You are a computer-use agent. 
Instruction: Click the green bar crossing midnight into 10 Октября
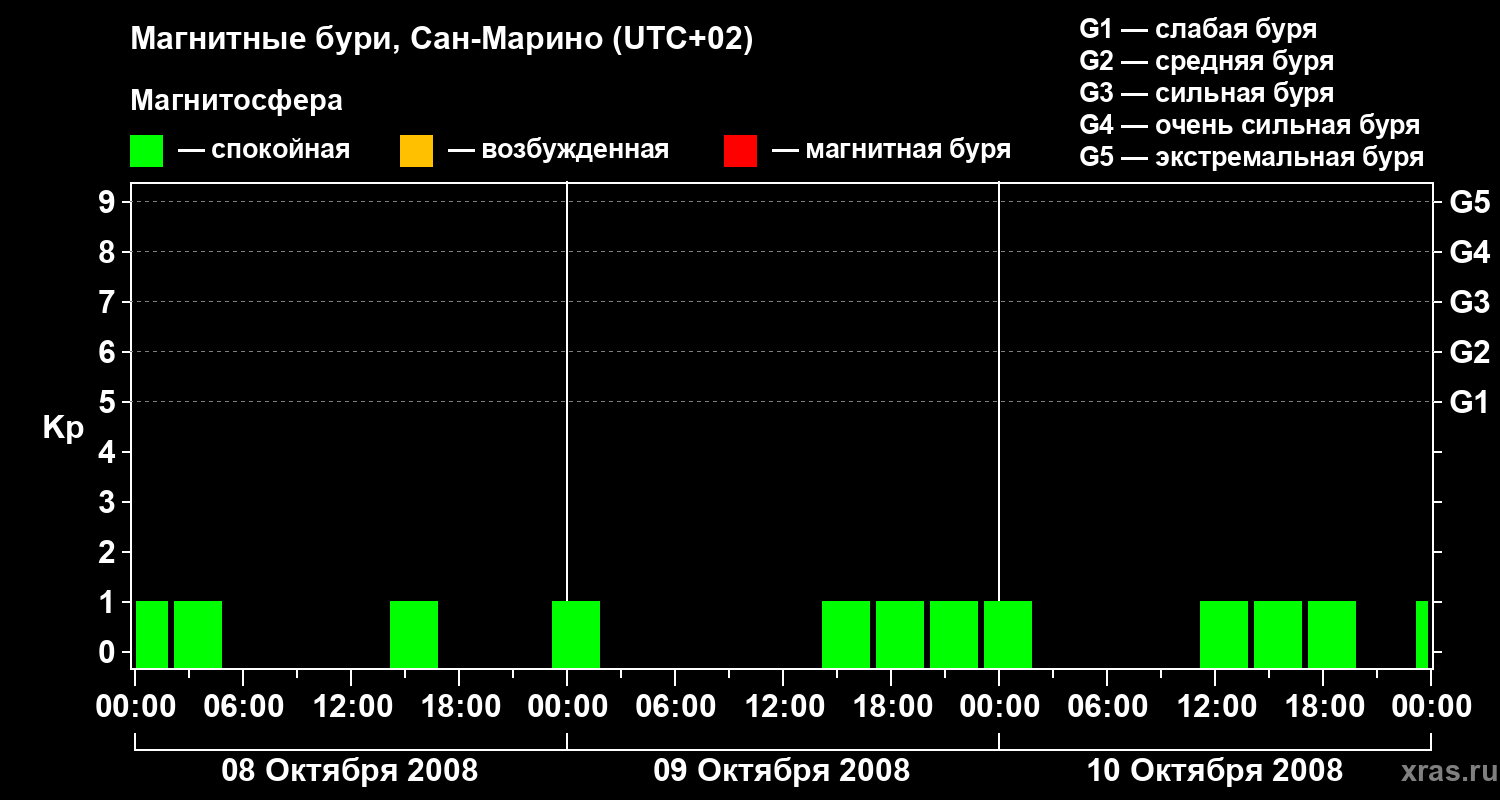[1008, 634]
